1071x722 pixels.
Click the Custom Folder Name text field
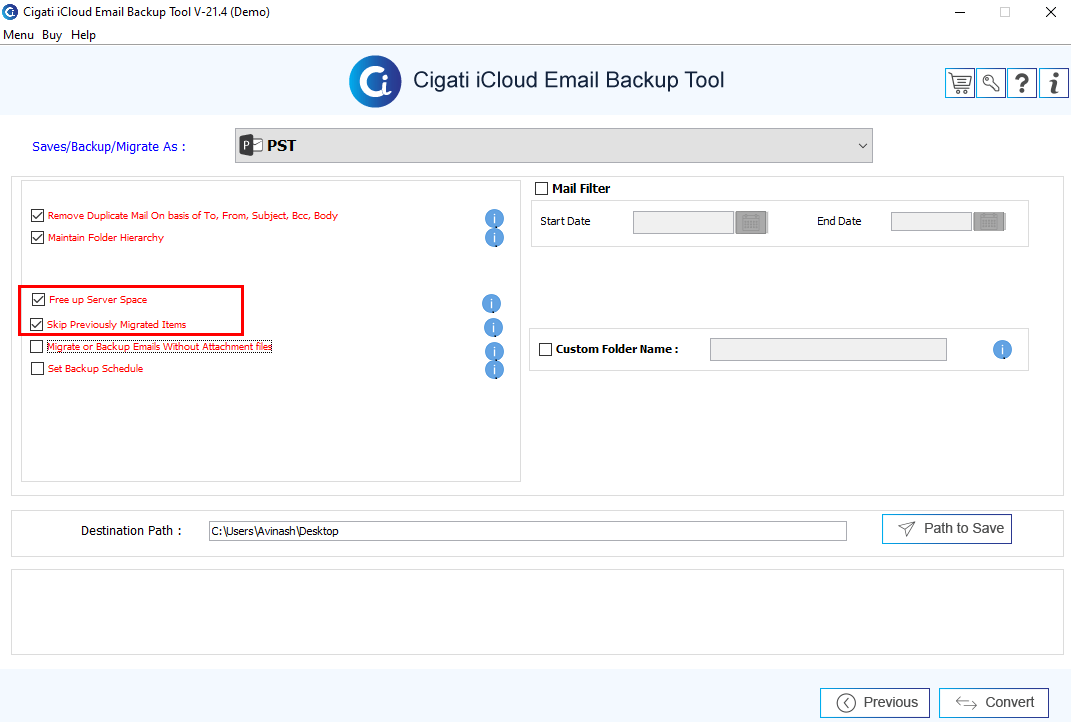point(829,350)
